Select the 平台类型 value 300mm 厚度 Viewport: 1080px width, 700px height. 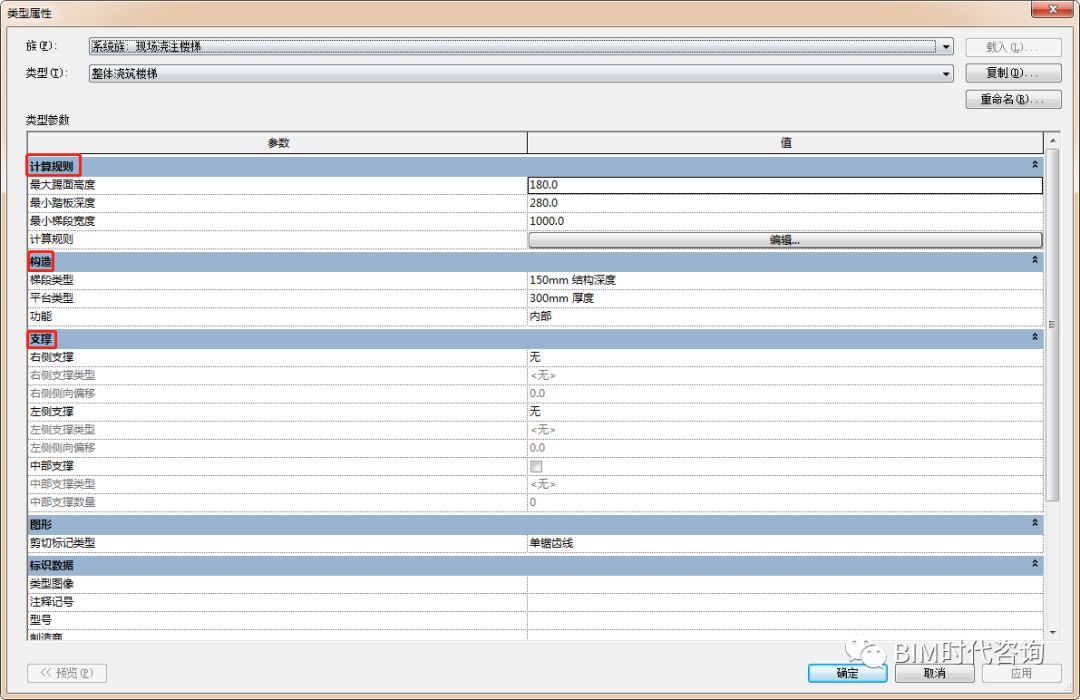coord(785,298)
